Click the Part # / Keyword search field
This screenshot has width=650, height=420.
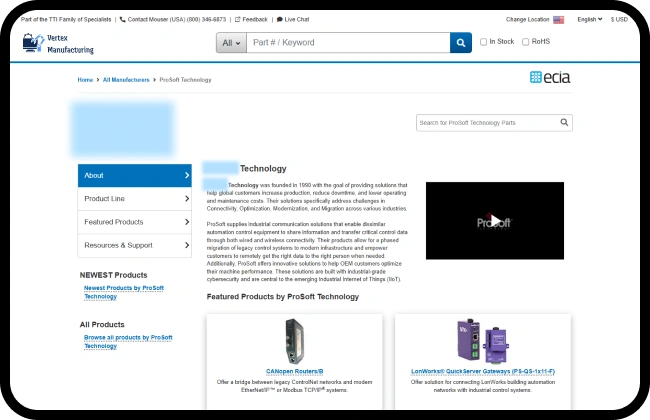(x=348, y=42)
